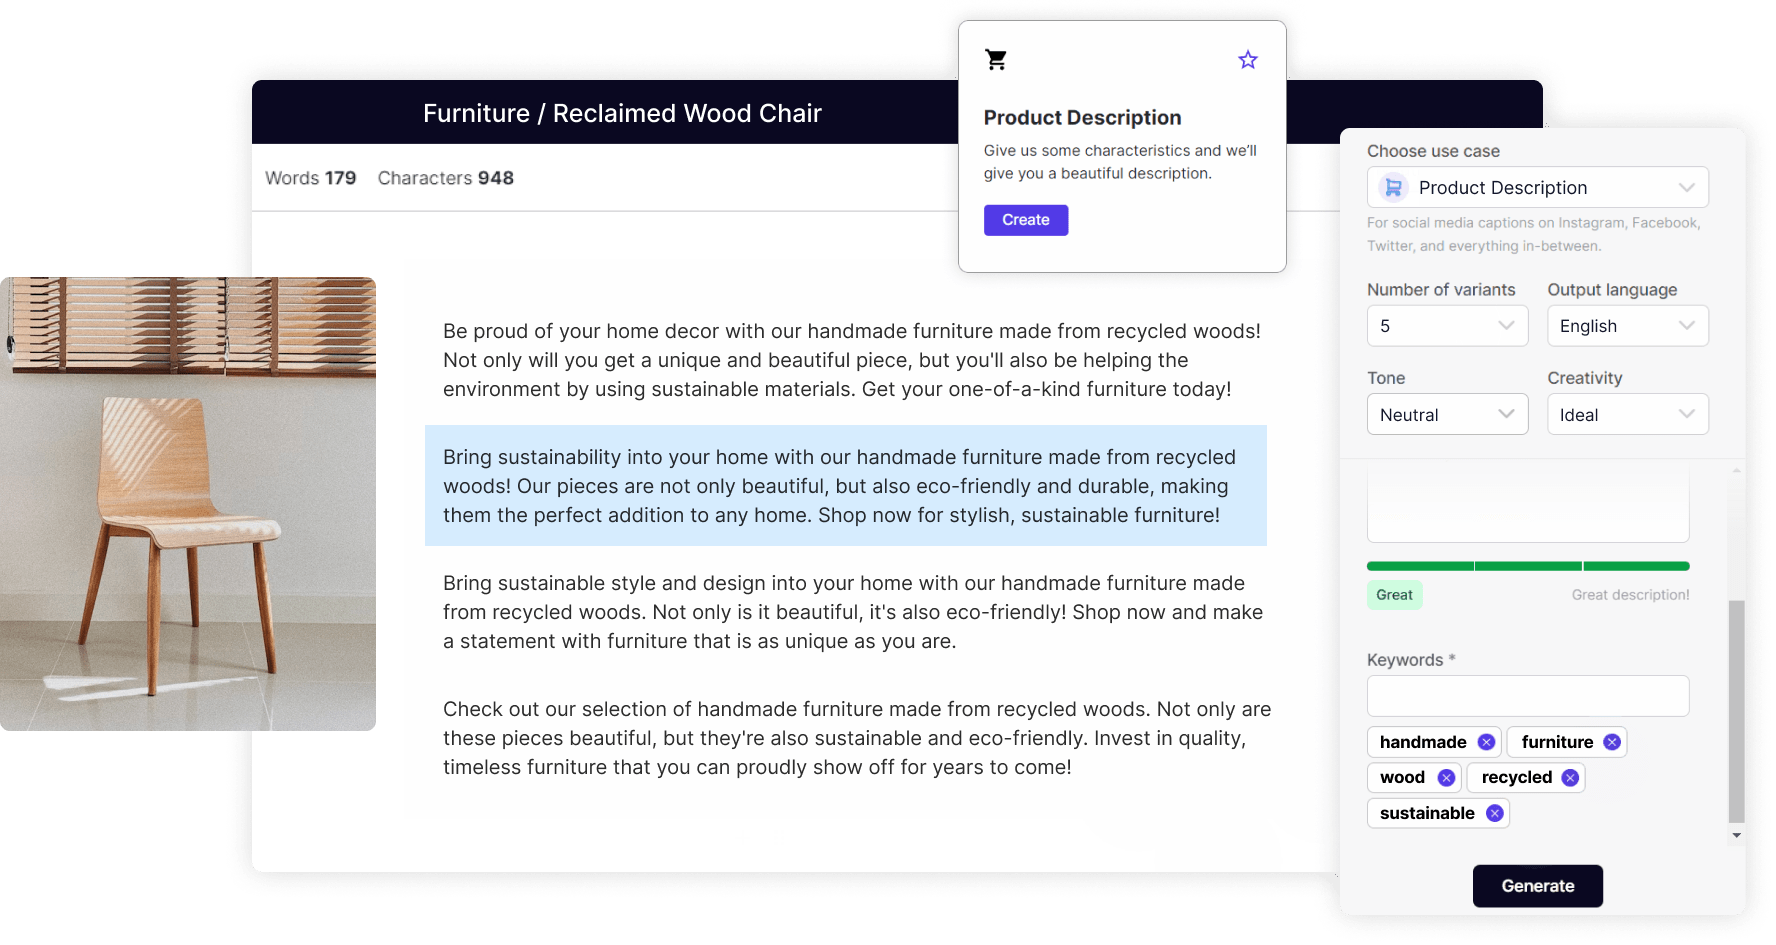Favorite the Product Description card with star
The image size is (1776, 945).
click(1248, 60)
